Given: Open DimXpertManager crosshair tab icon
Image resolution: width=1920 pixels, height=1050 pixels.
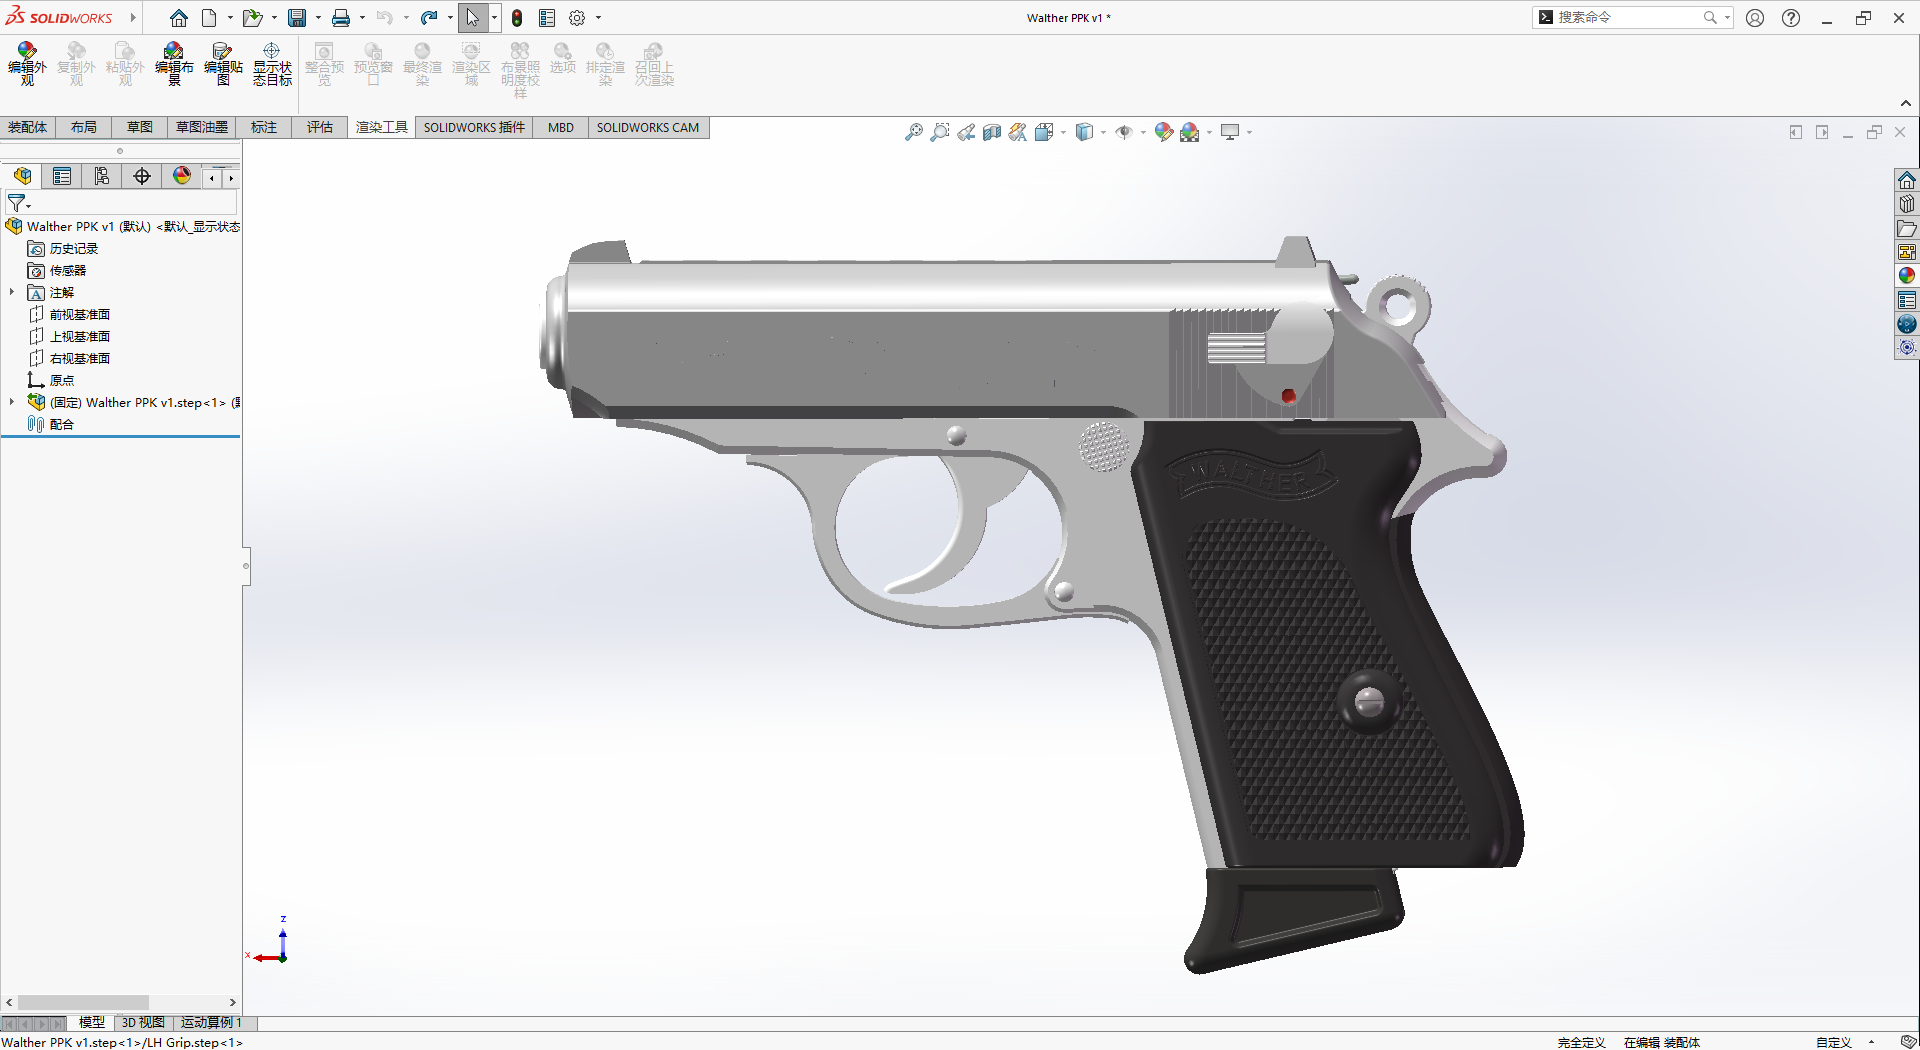Looking at the screenshot, I should pyautogui.click(x=142, y=176).
